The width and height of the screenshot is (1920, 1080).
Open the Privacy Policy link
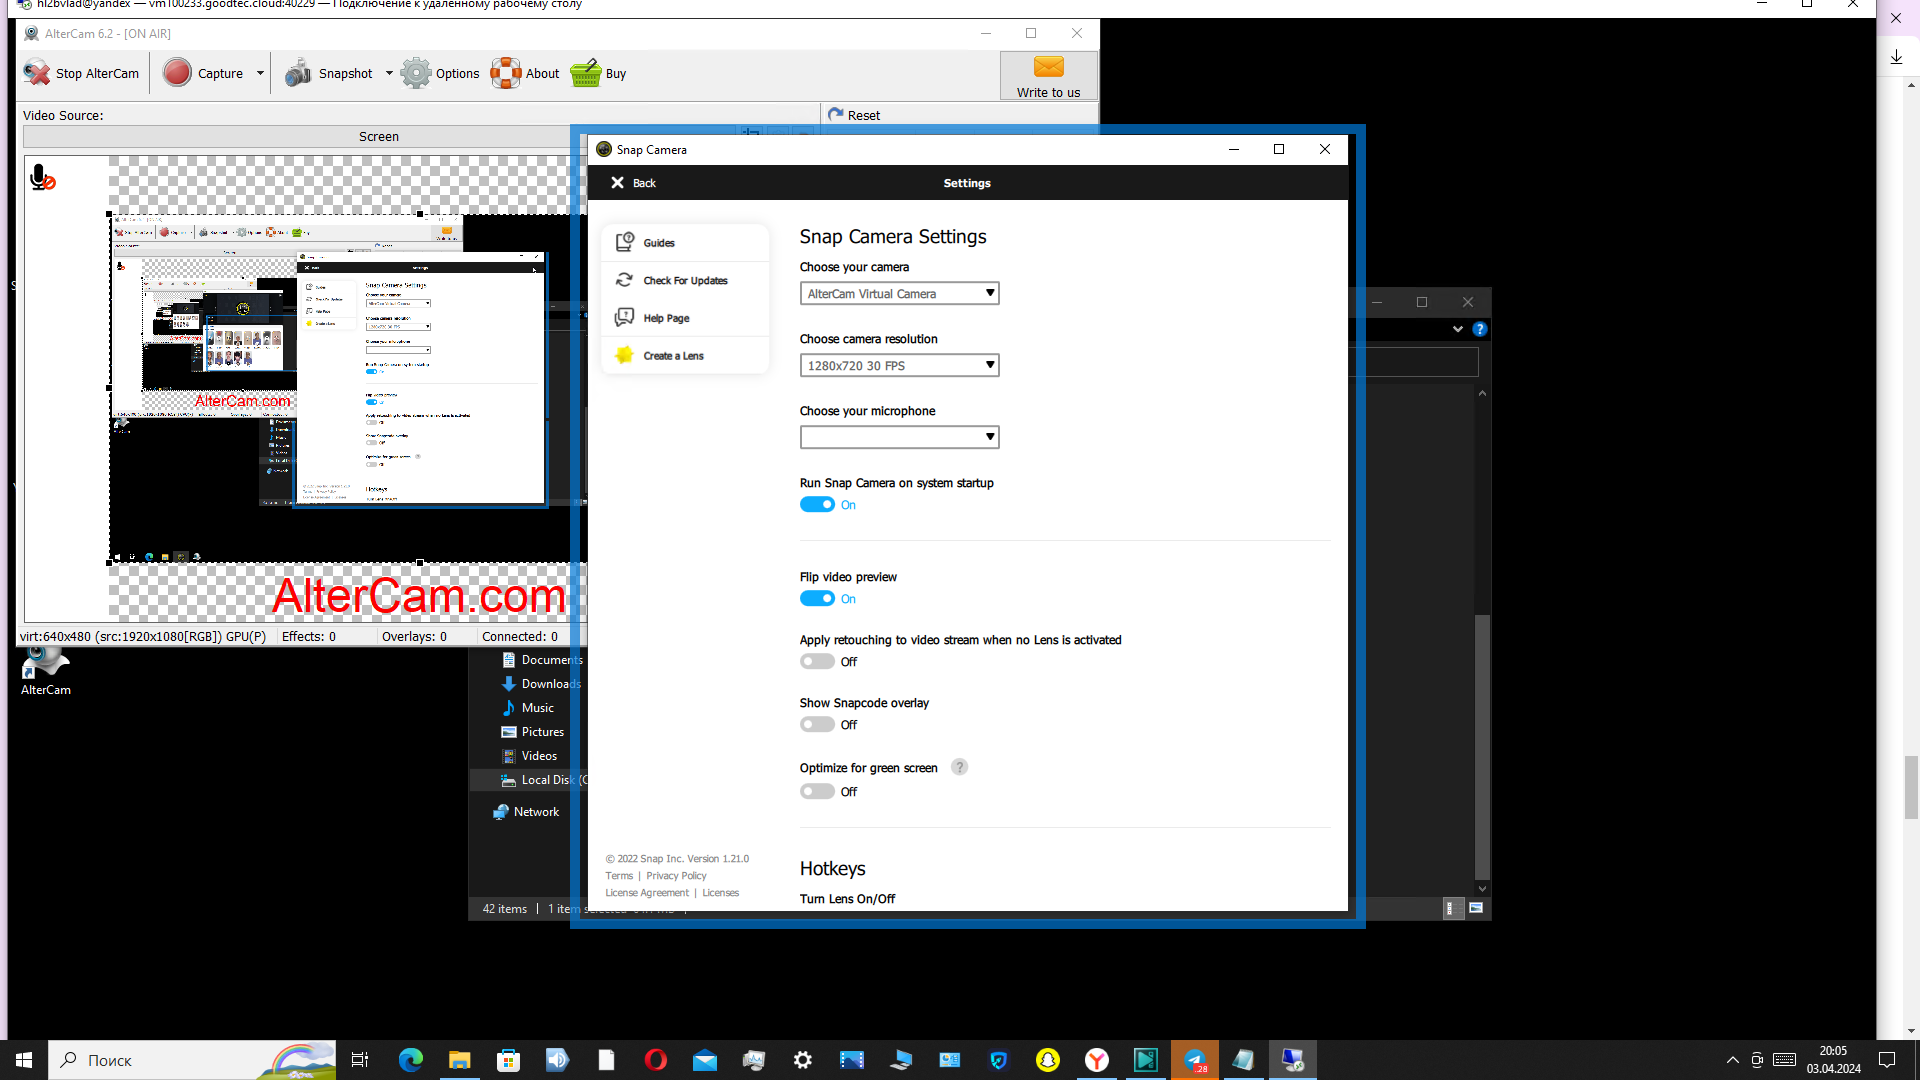click(676, 876)
